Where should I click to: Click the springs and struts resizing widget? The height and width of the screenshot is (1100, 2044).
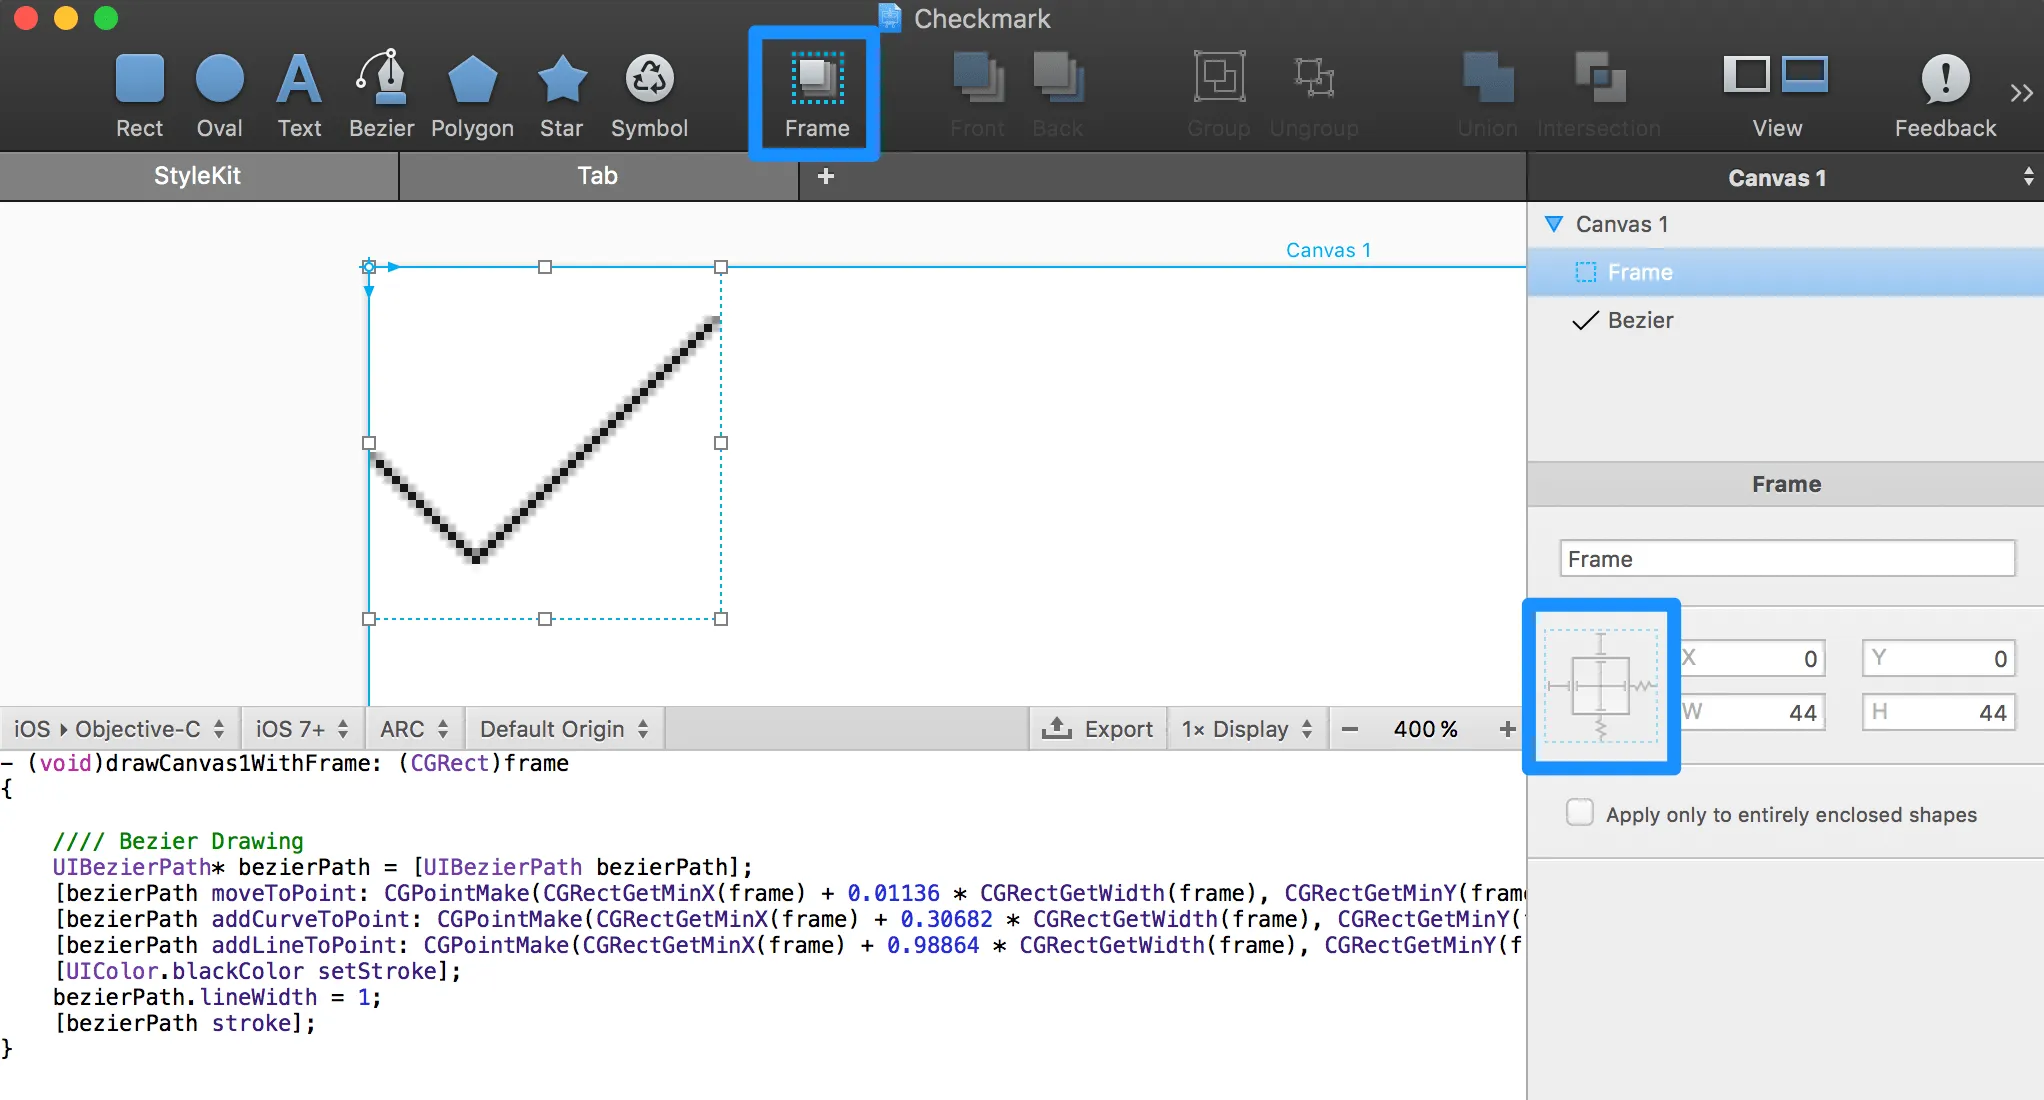click(x=1601, y=686)
